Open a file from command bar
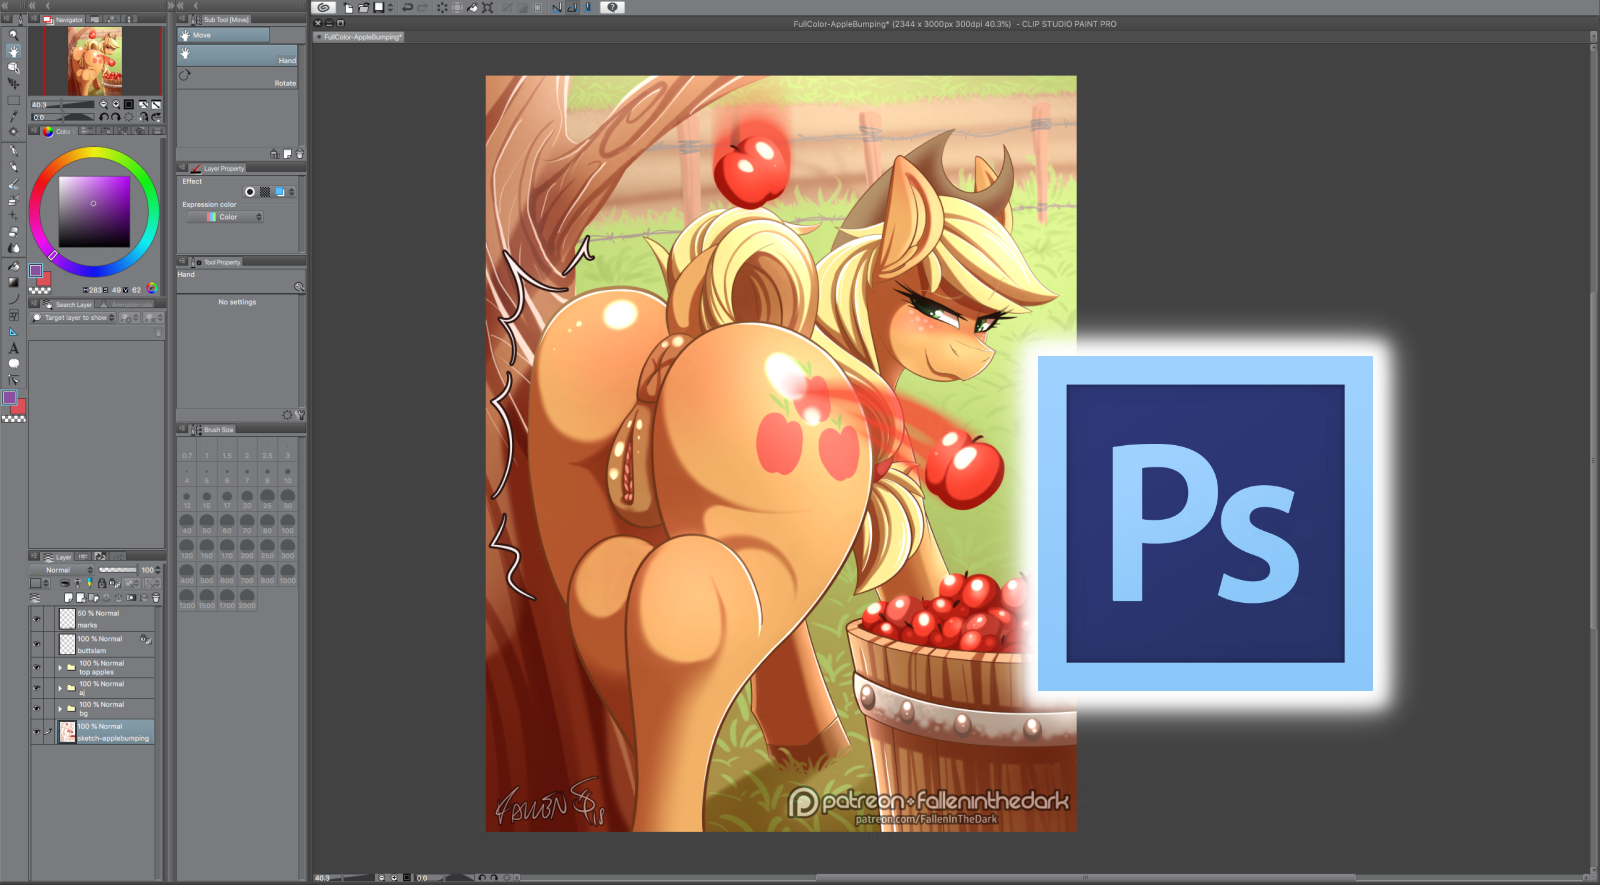 363,7
